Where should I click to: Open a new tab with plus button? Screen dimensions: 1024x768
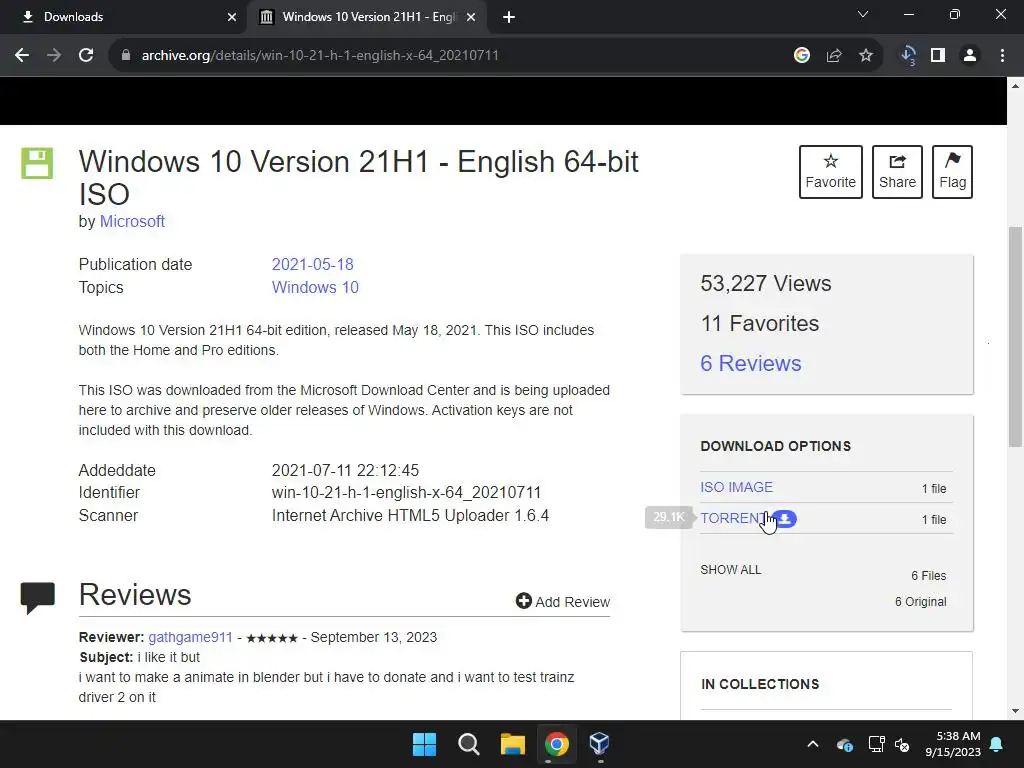point(509,17)
